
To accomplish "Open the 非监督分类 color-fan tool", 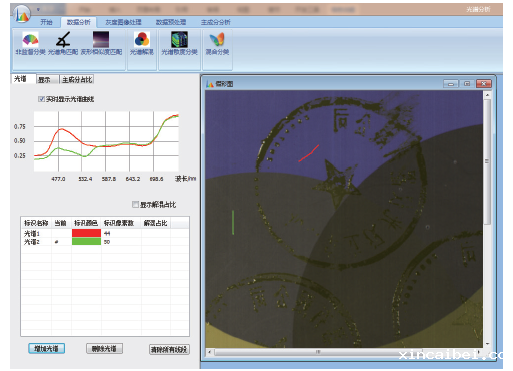I will 30,39.
